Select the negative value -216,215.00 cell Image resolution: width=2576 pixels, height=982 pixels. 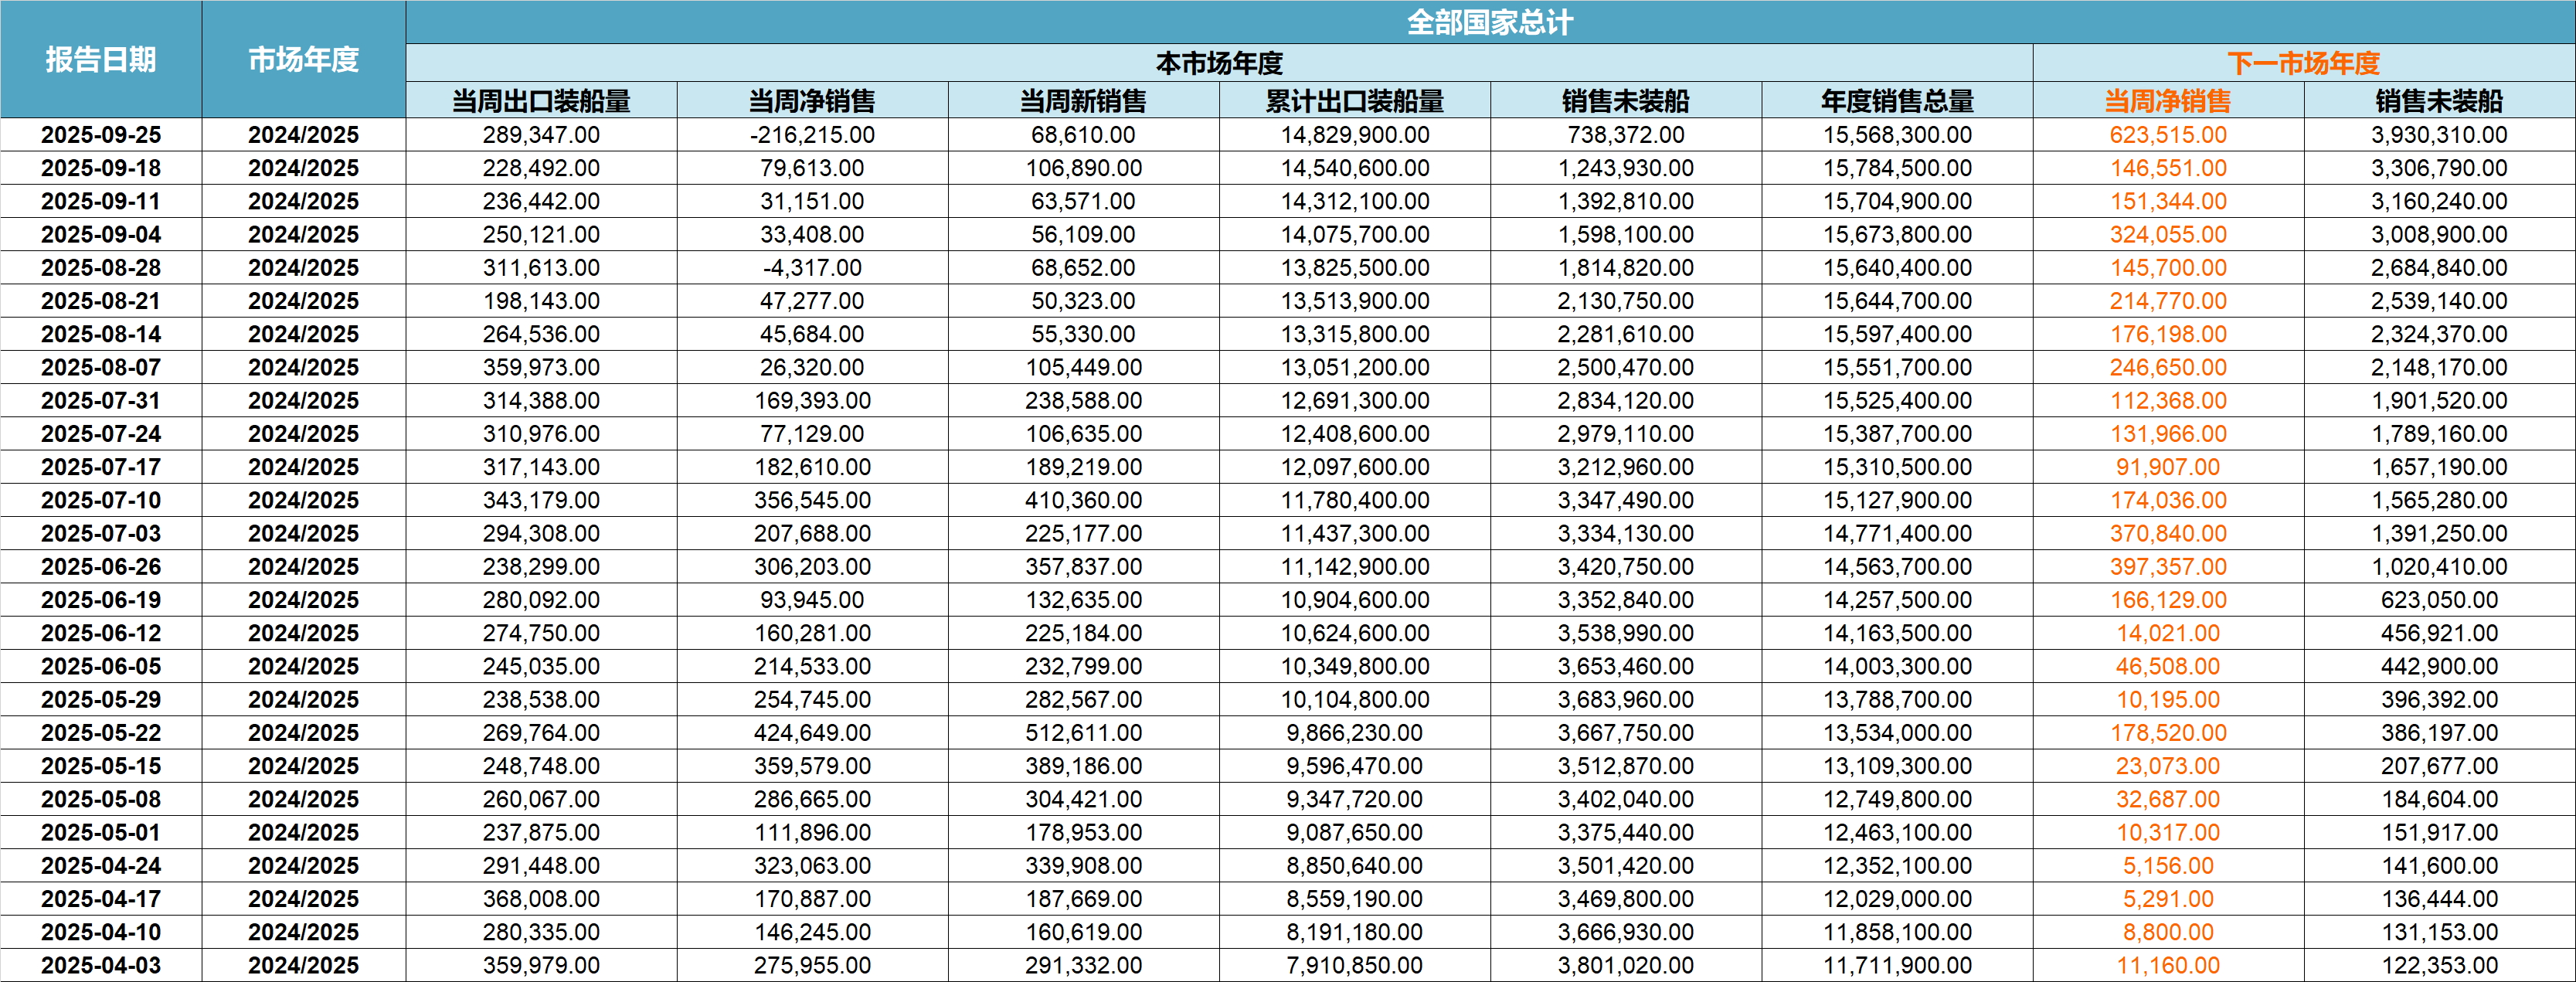(812, 135)
